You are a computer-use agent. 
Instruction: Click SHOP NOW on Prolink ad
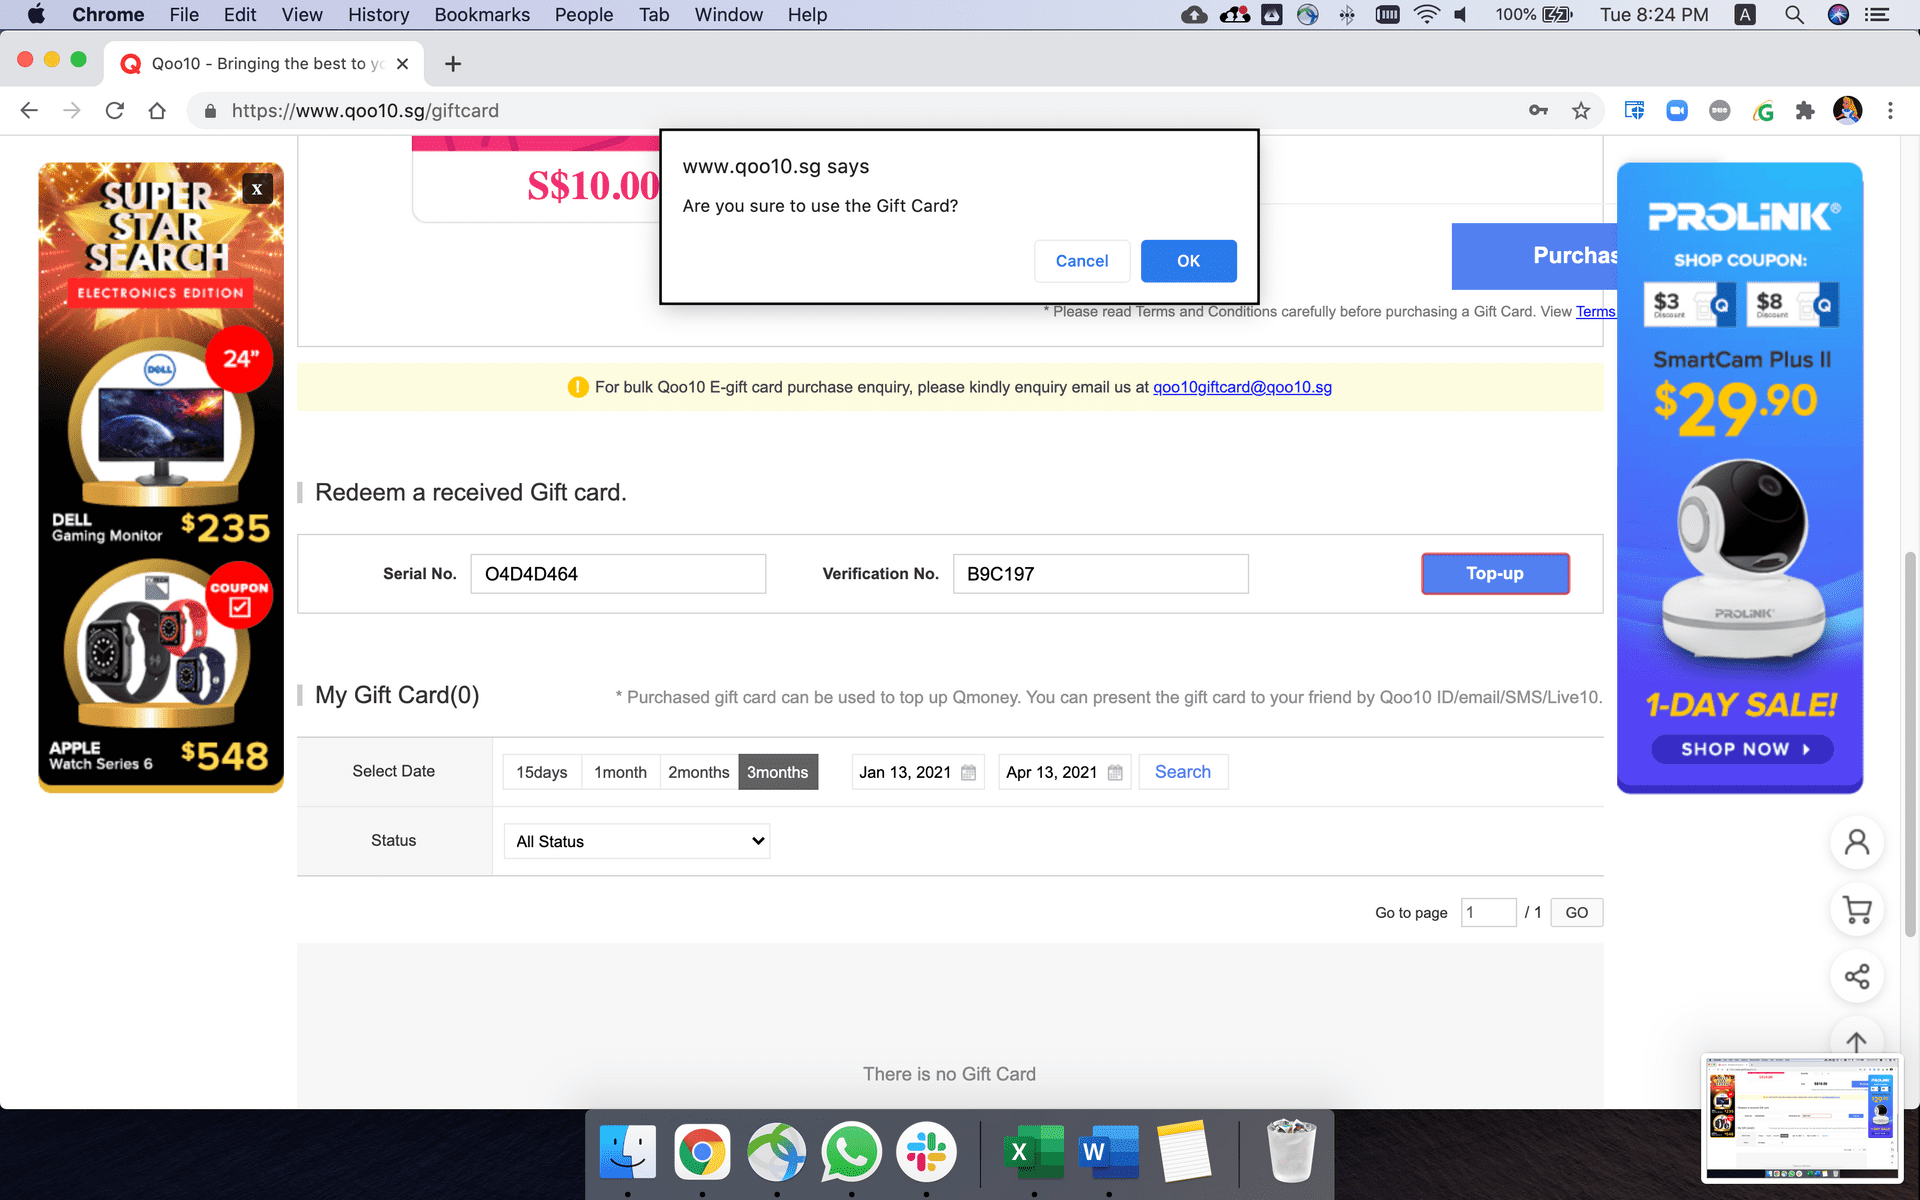(x=1742, y=749)
